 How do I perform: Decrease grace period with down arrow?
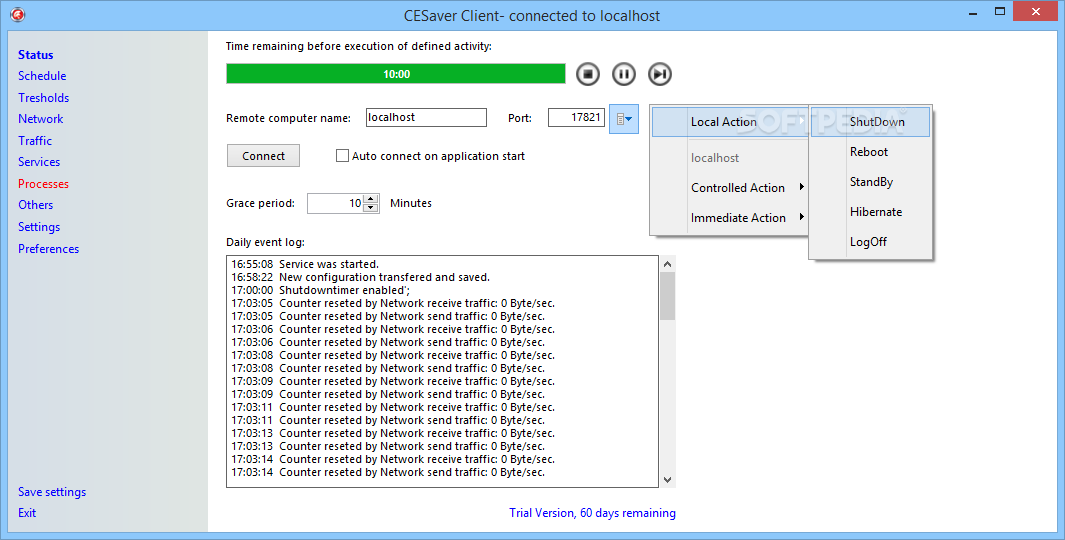(371, 208)
